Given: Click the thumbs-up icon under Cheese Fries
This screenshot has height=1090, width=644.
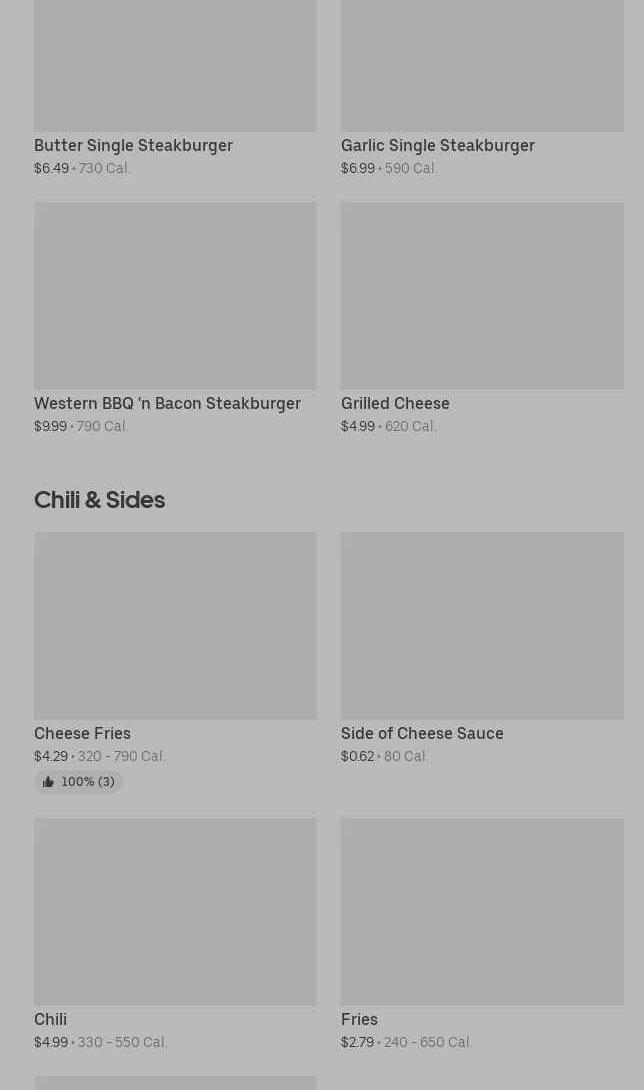Looking at the screenshot, I should 48,782.
